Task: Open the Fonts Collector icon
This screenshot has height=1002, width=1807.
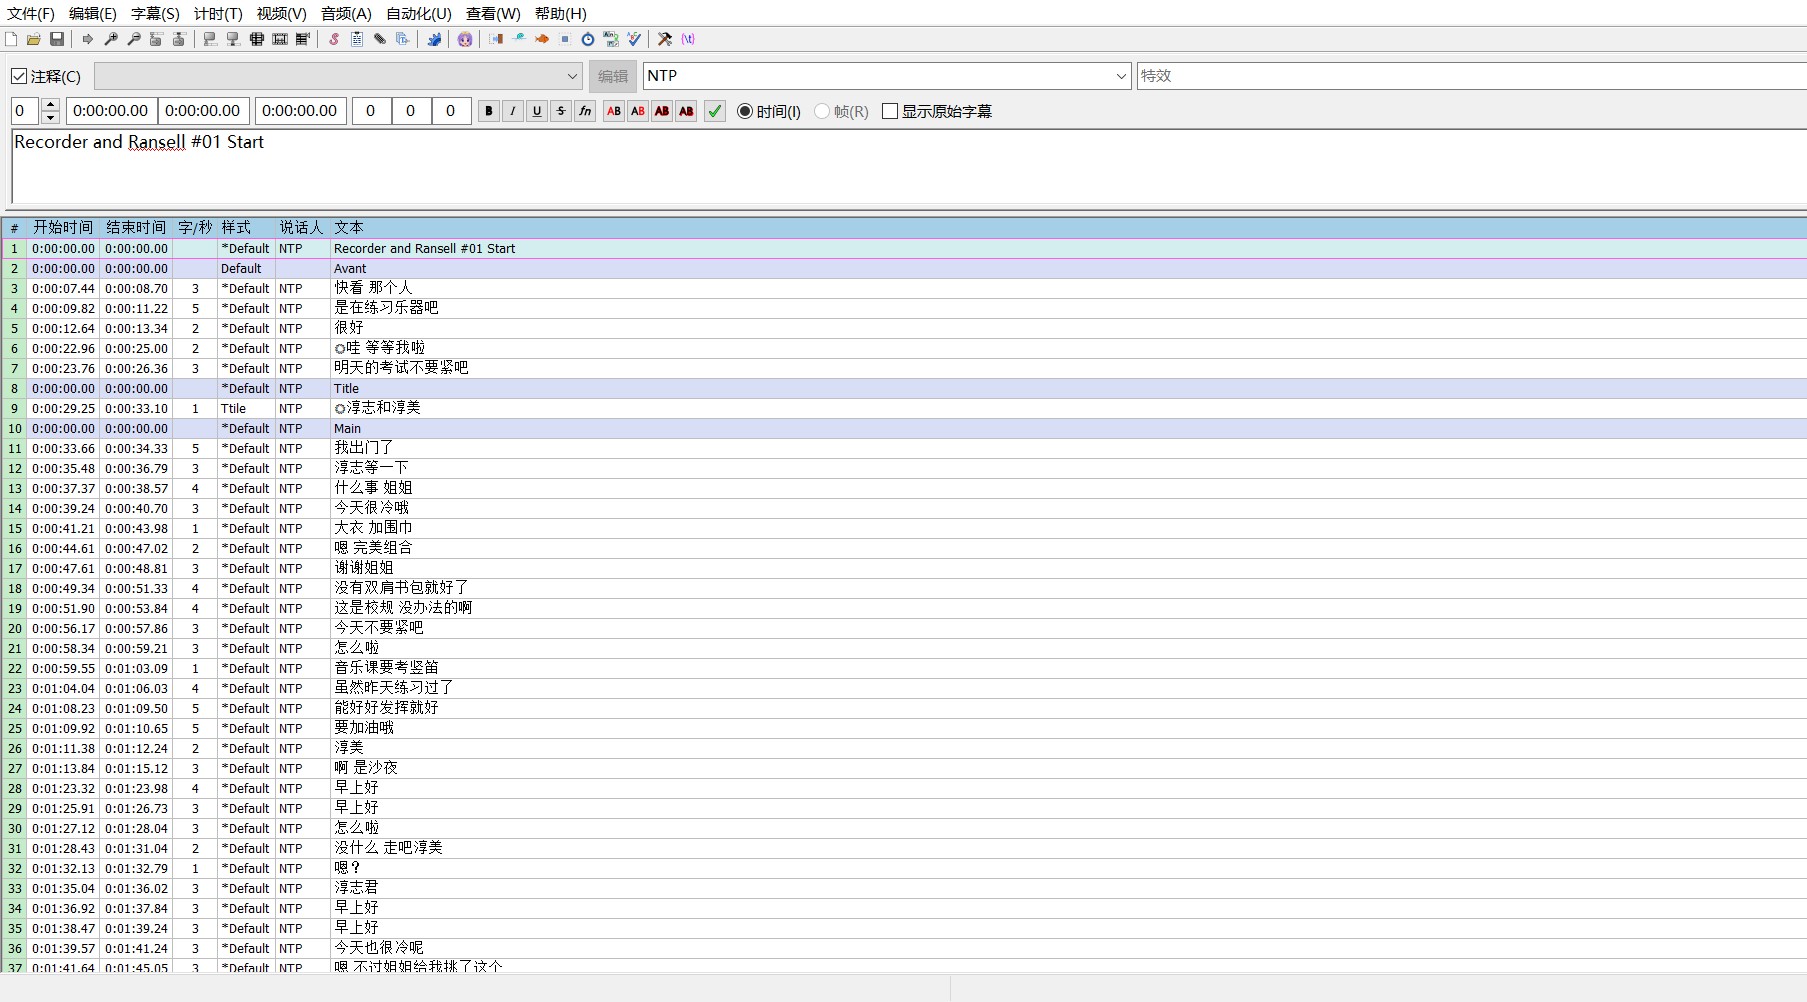Action: 402,39
